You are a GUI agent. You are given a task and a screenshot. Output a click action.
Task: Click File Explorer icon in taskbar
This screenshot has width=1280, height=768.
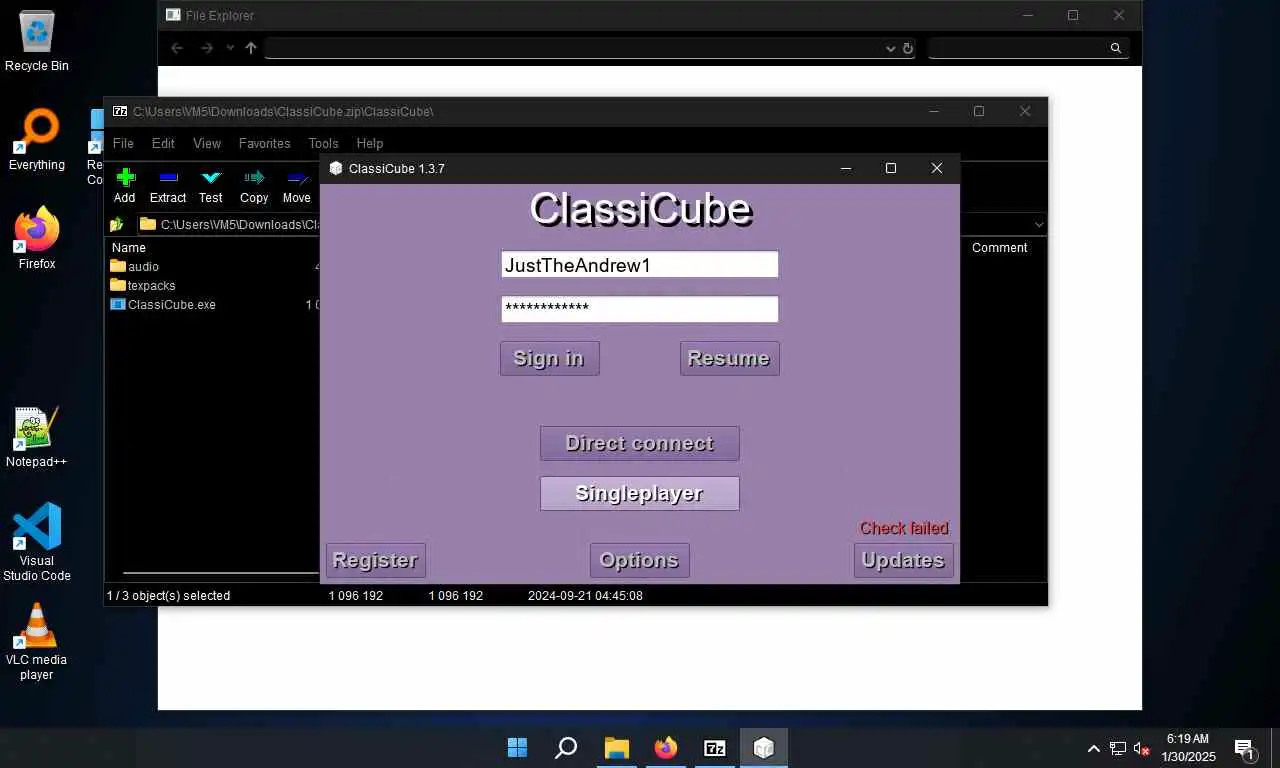616,748
